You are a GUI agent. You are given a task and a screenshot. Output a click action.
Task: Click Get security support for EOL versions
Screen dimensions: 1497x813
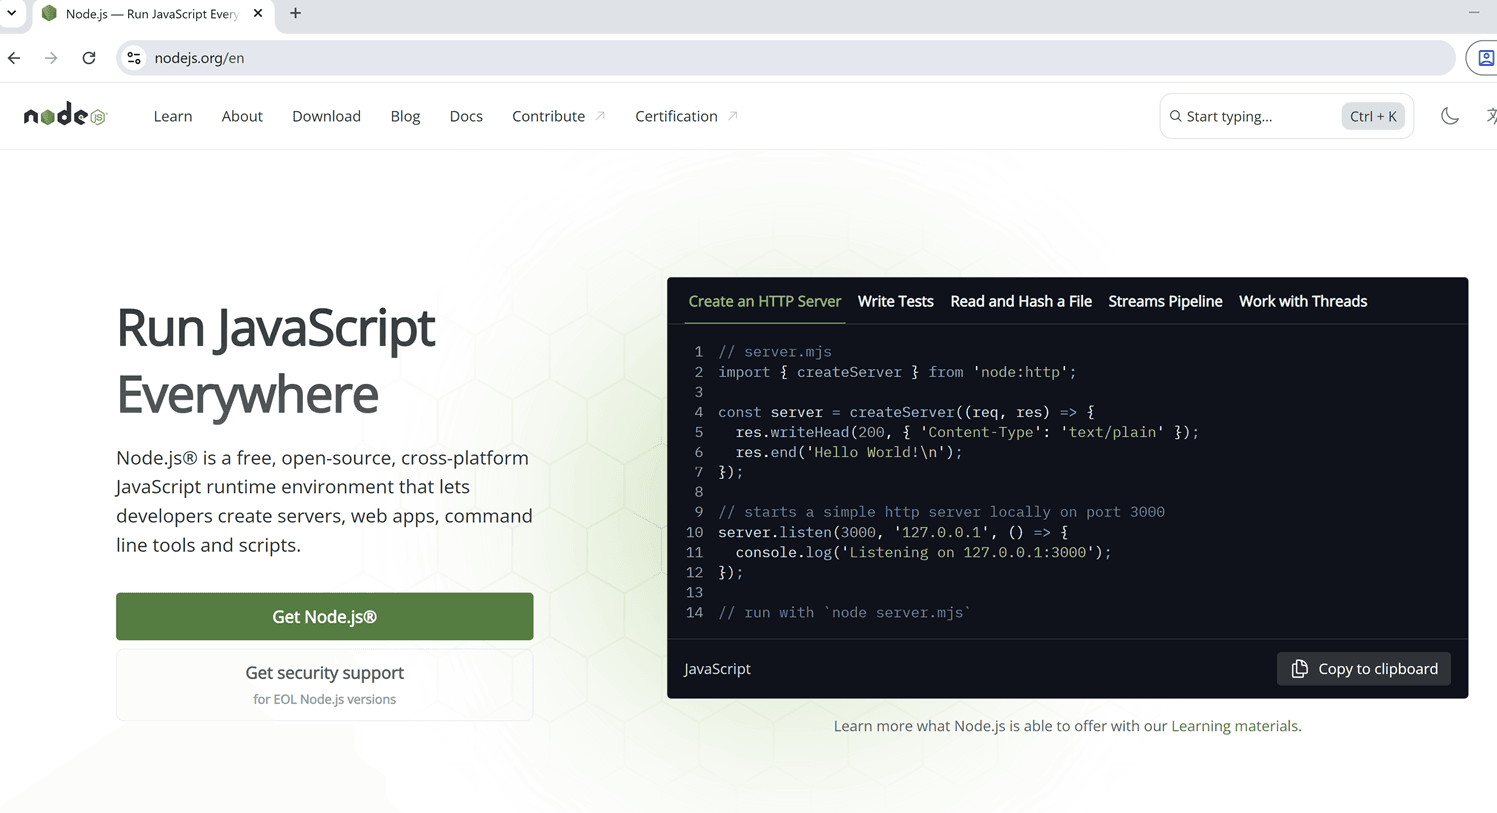(x=324, y=683)
